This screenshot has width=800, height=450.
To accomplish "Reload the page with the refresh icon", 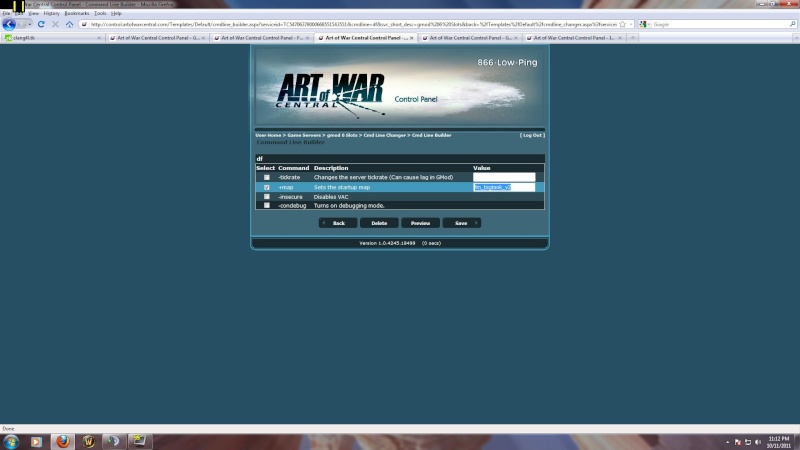I will click(41, 24).
